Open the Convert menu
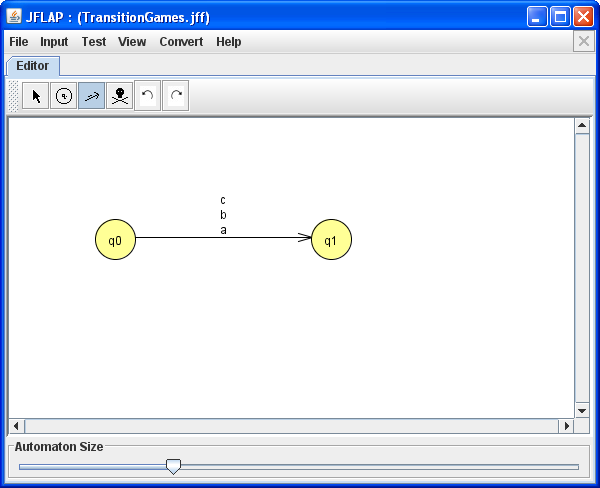600x488 pixels. click(x=181, y=41)
